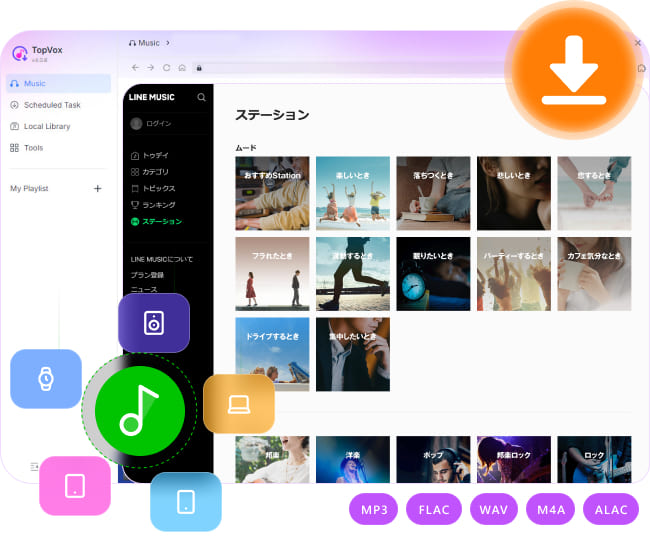Screen dimensions: 650x540
Task: Open 落ちつくとき station thumbnail
Action: point(433,193)
